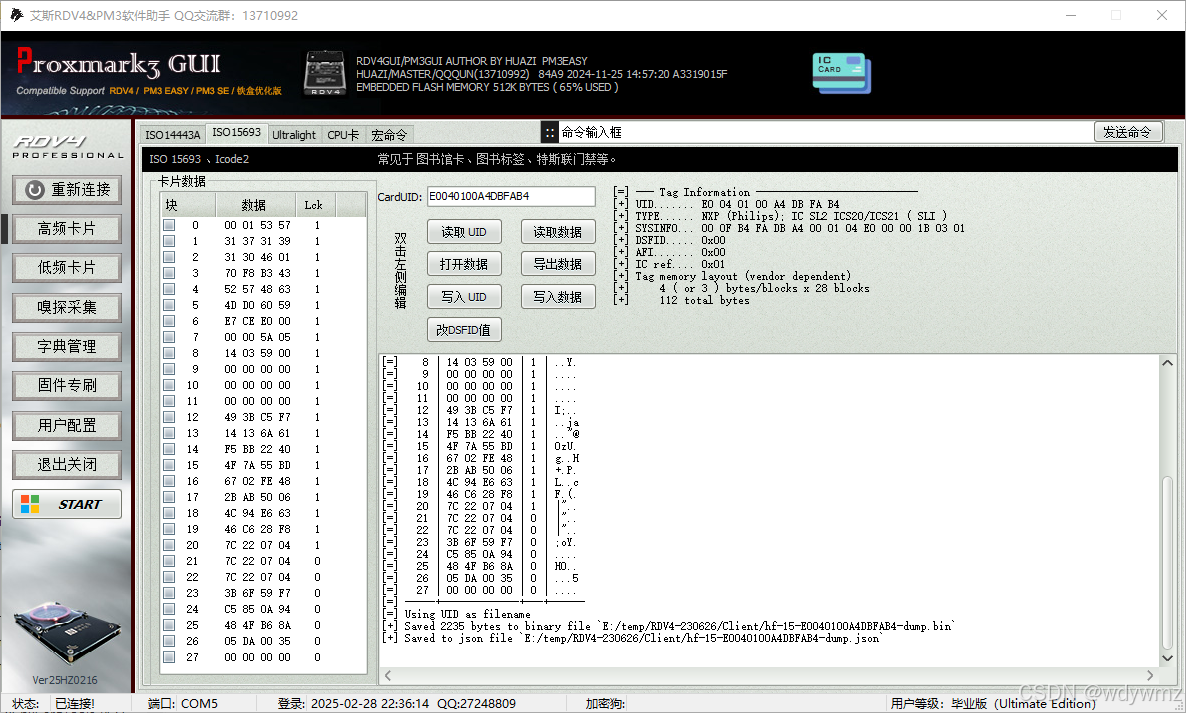The image size is (1186, 713).
Task: Select data cell '70 F8 B3 43'
Action: click(x=257, y=273)
